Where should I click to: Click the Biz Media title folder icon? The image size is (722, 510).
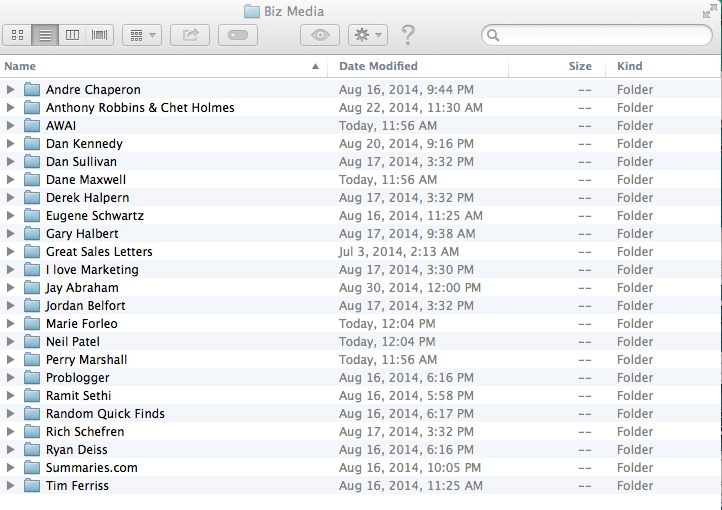coord(251,12)
